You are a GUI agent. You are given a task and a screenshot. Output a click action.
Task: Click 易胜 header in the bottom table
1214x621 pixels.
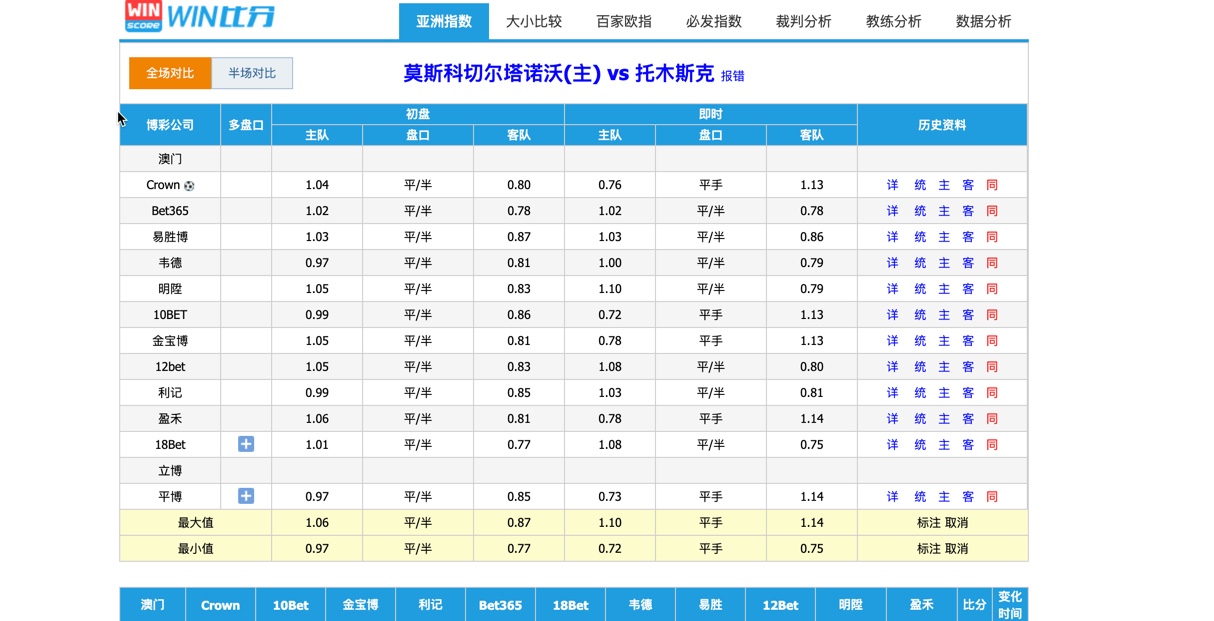710,605
